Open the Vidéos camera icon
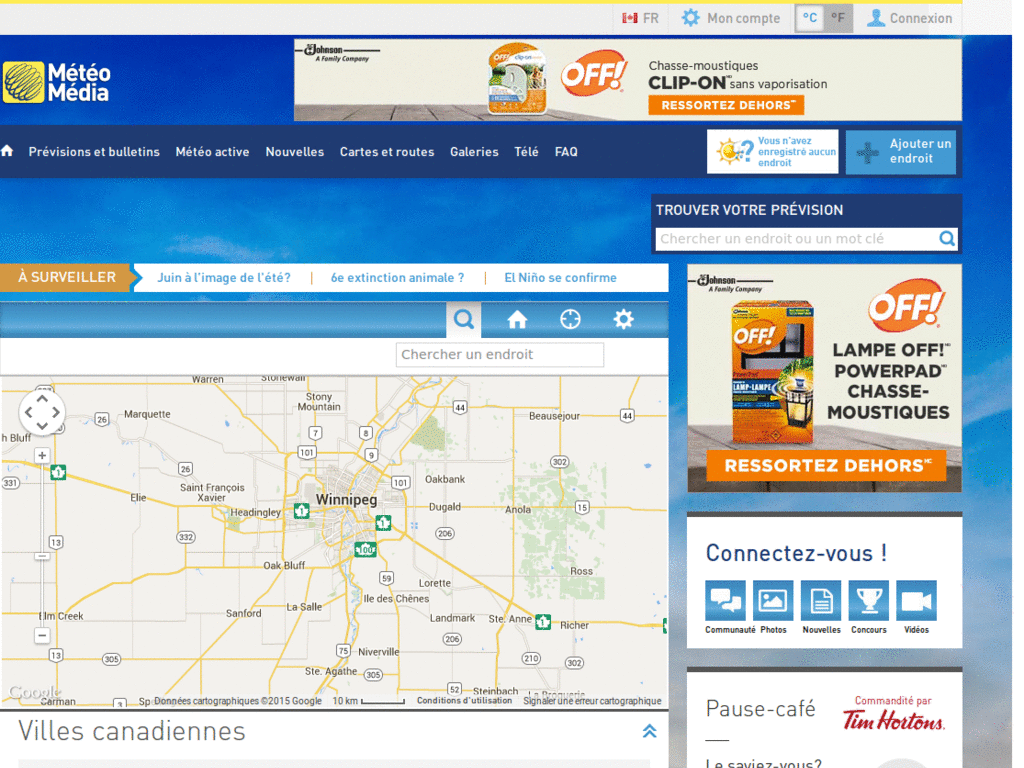 click(916, 600)
